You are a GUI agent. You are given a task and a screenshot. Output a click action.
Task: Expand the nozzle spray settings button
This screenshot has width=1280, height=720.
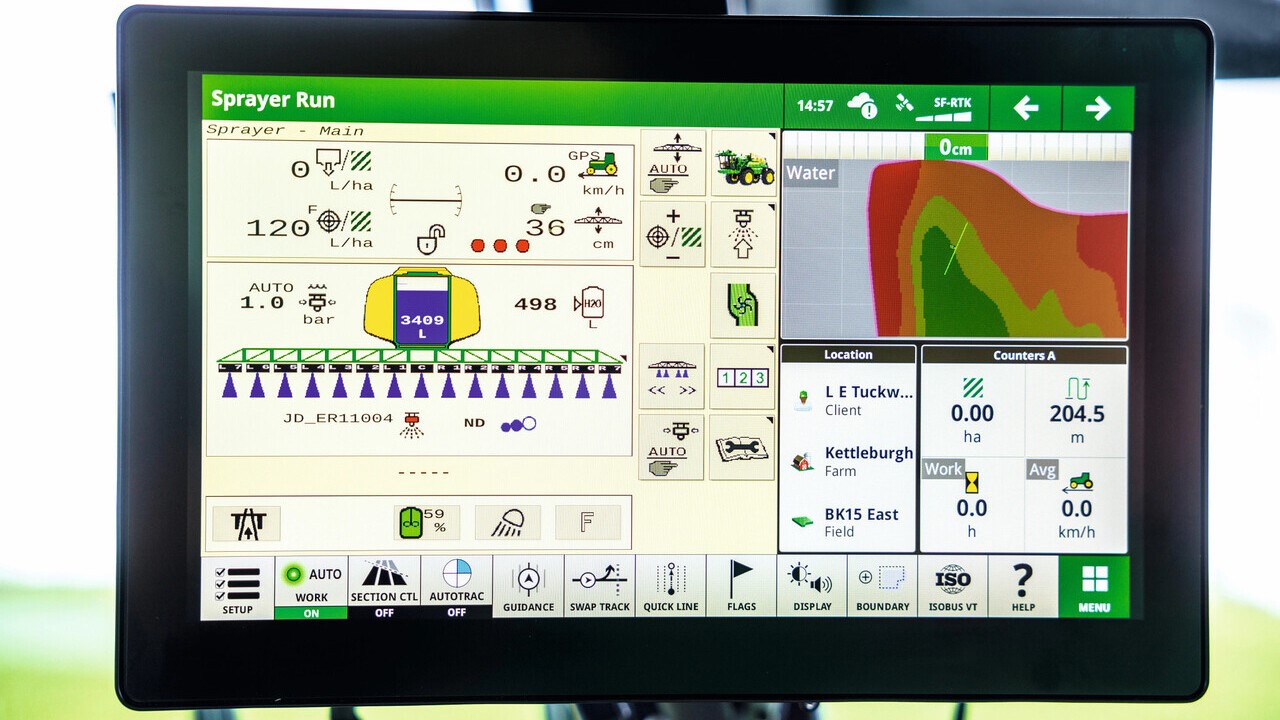point(743,234)
